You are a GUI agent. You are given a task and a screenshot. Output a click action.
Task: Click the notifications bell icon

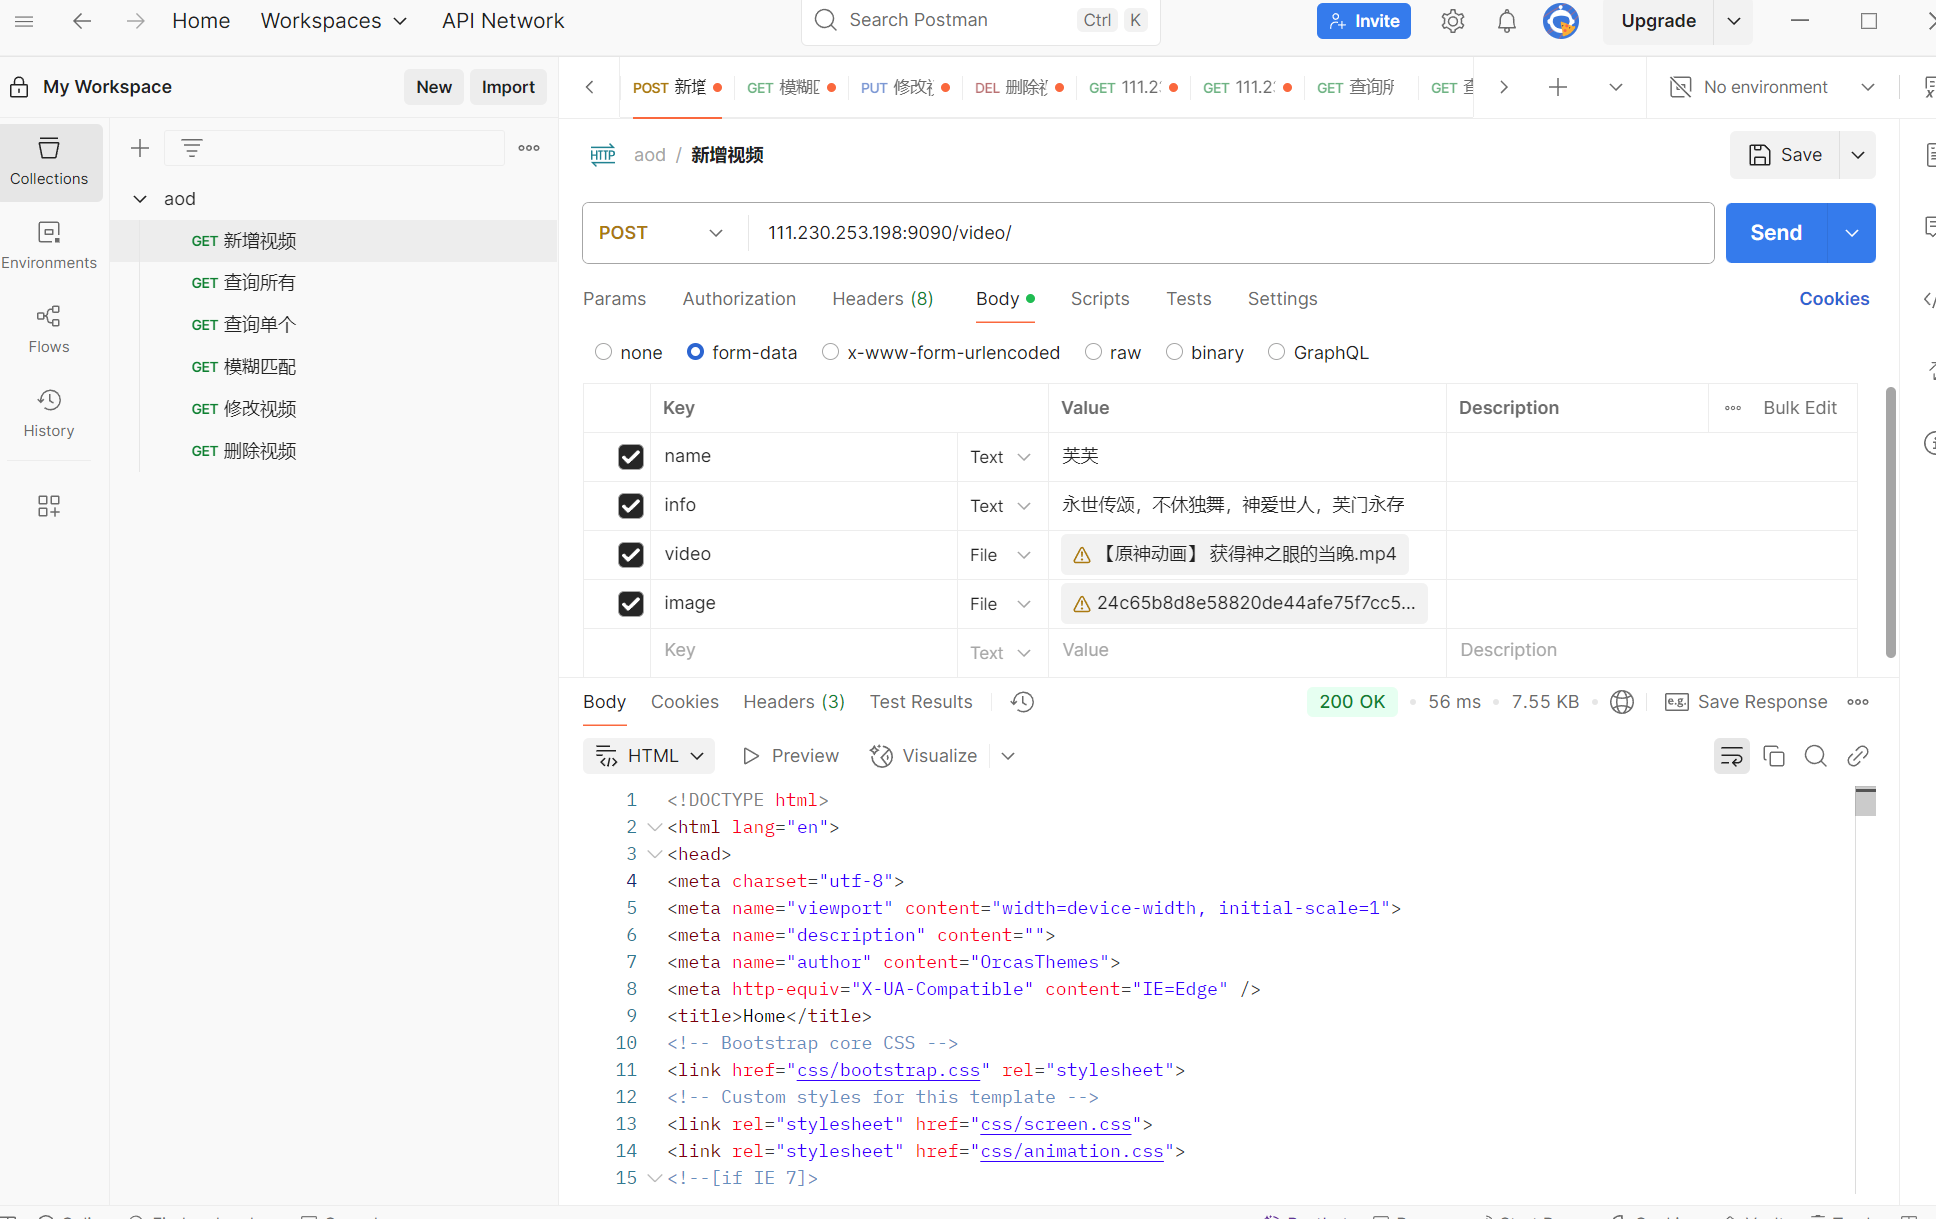click(x=1506, y=21)
